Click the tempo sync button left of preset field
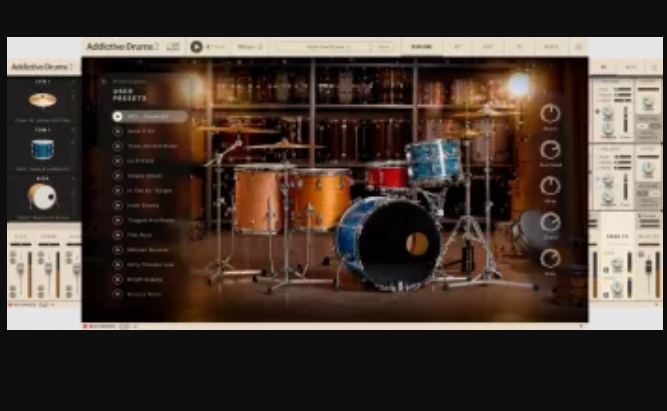This screenshot has width=667, height=411. 250,47
